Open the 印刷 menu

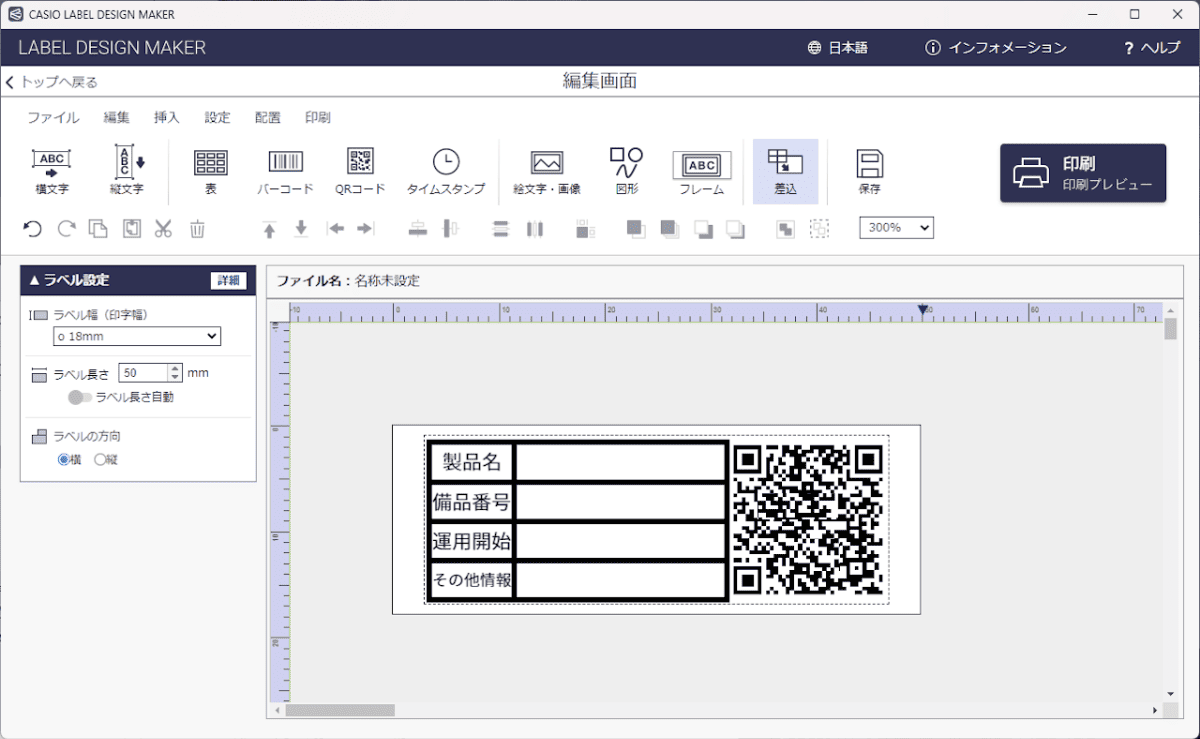tap(318, 117)
